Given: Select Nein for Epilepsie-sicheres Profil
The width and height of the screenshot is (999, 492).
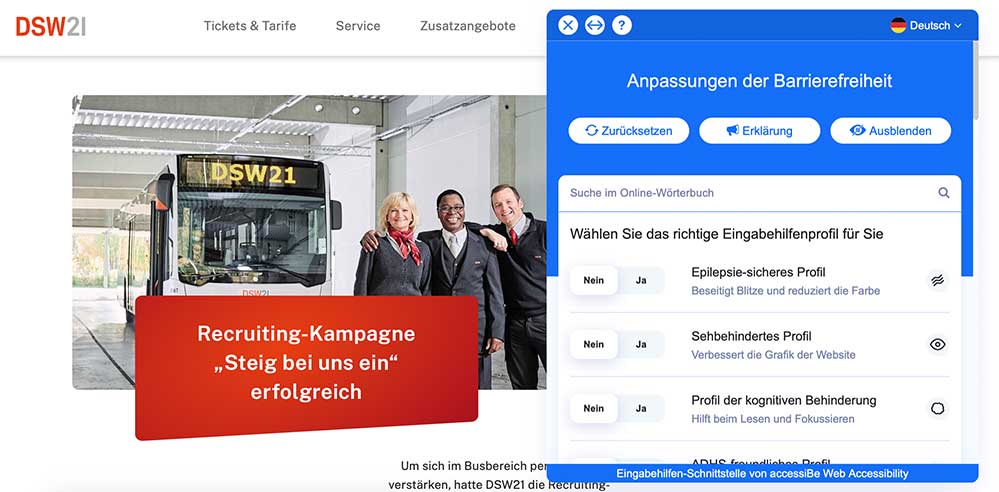Looking at the screenshot, I should tap(594, 280).
